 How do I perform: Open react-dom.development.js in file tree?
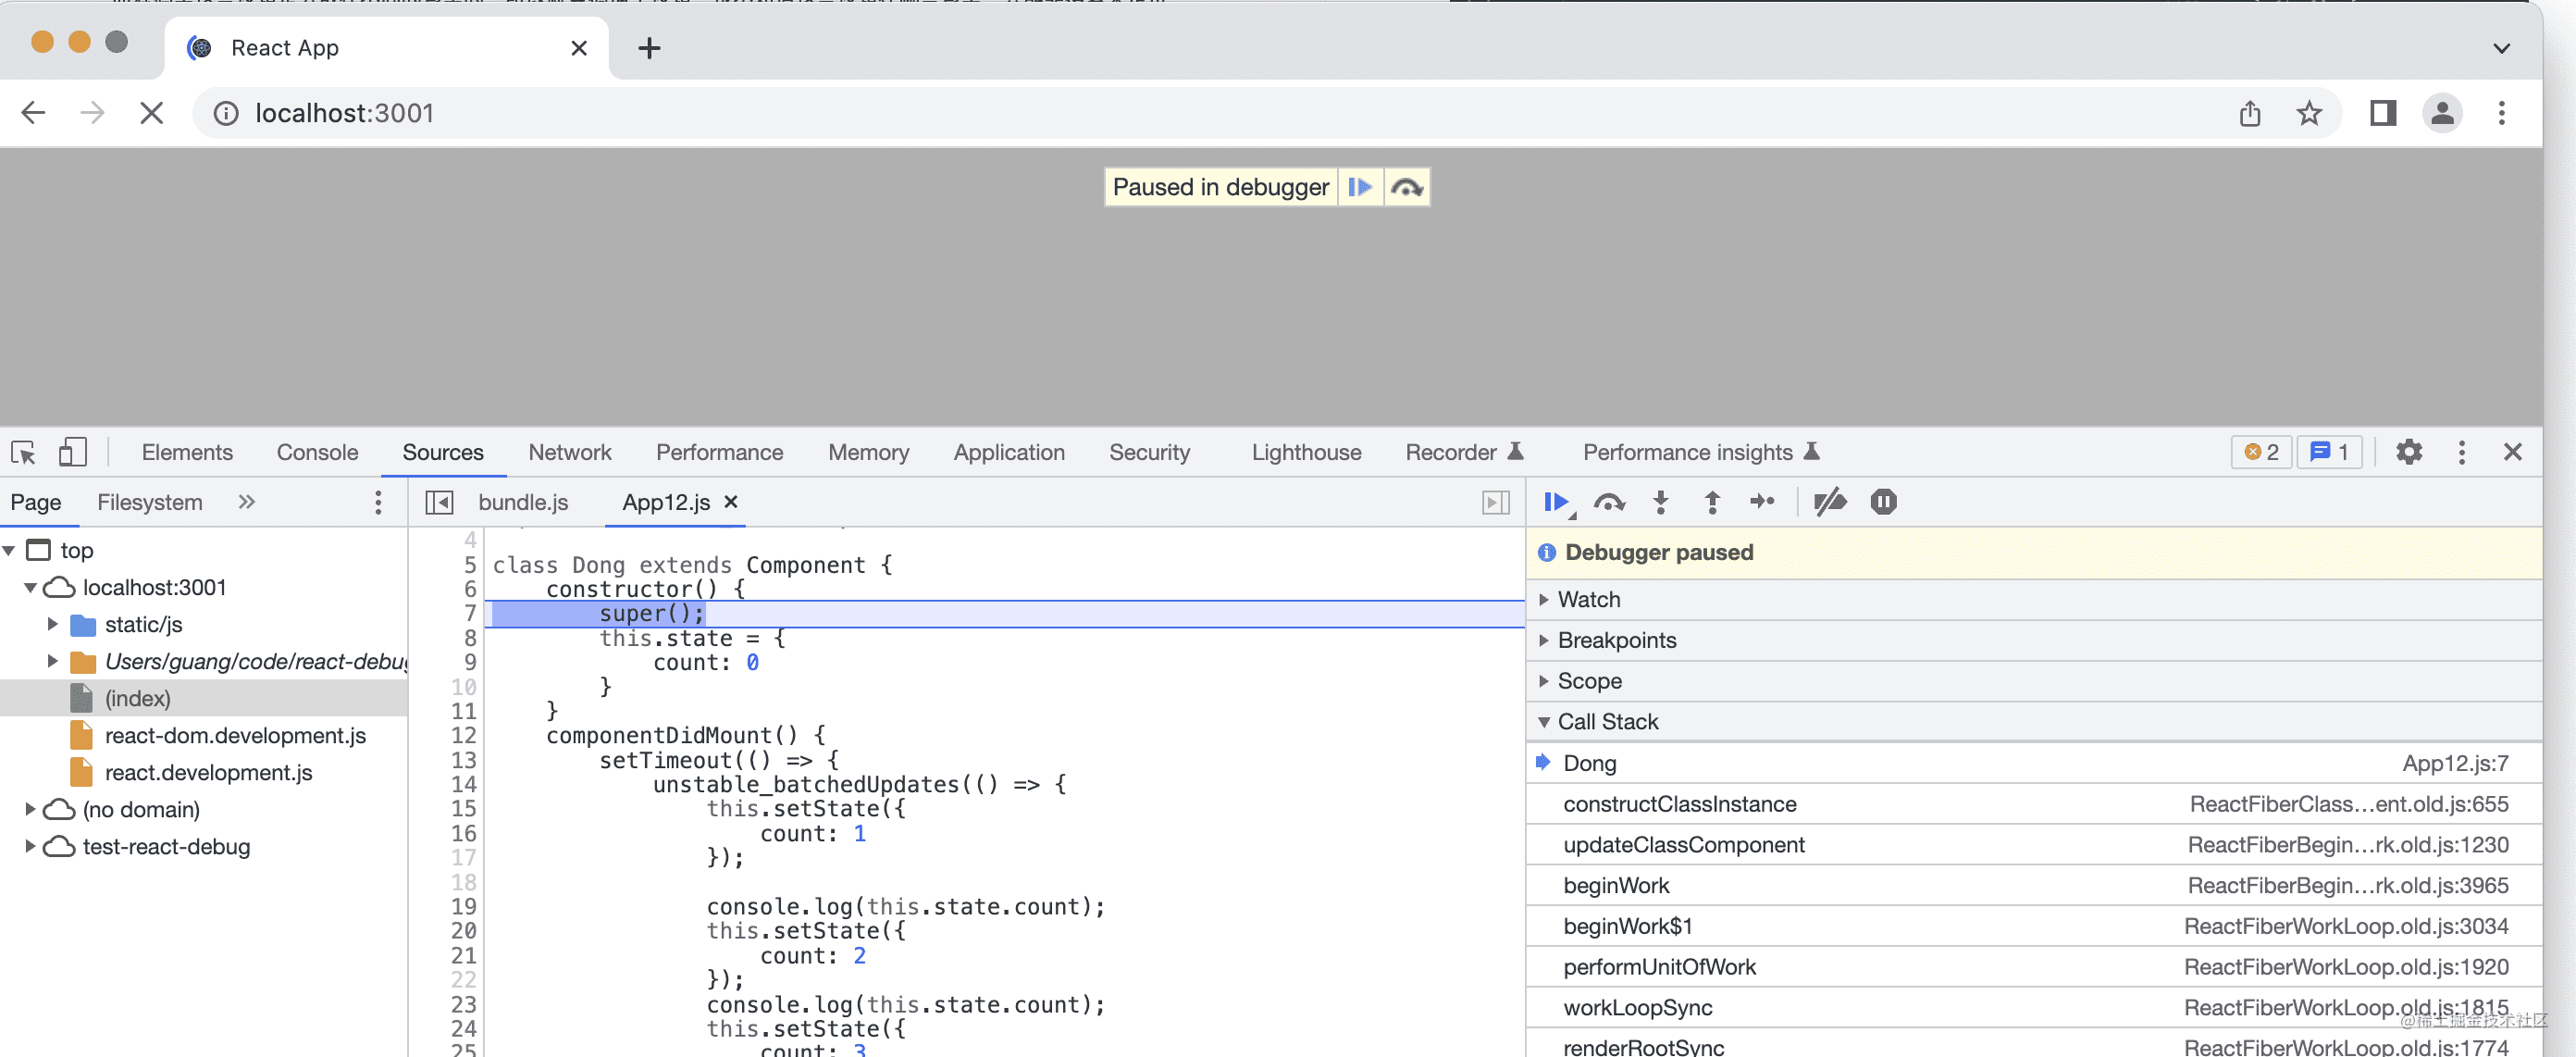235,735
